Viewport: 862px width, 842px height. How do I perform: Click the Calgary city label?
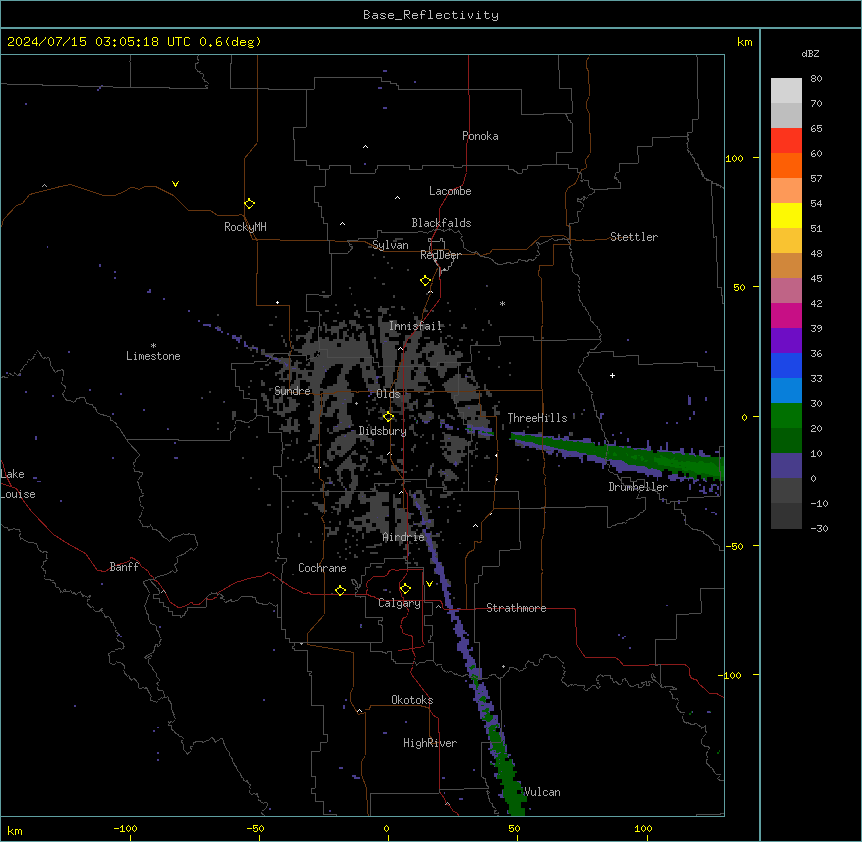[x=399, y=603]
